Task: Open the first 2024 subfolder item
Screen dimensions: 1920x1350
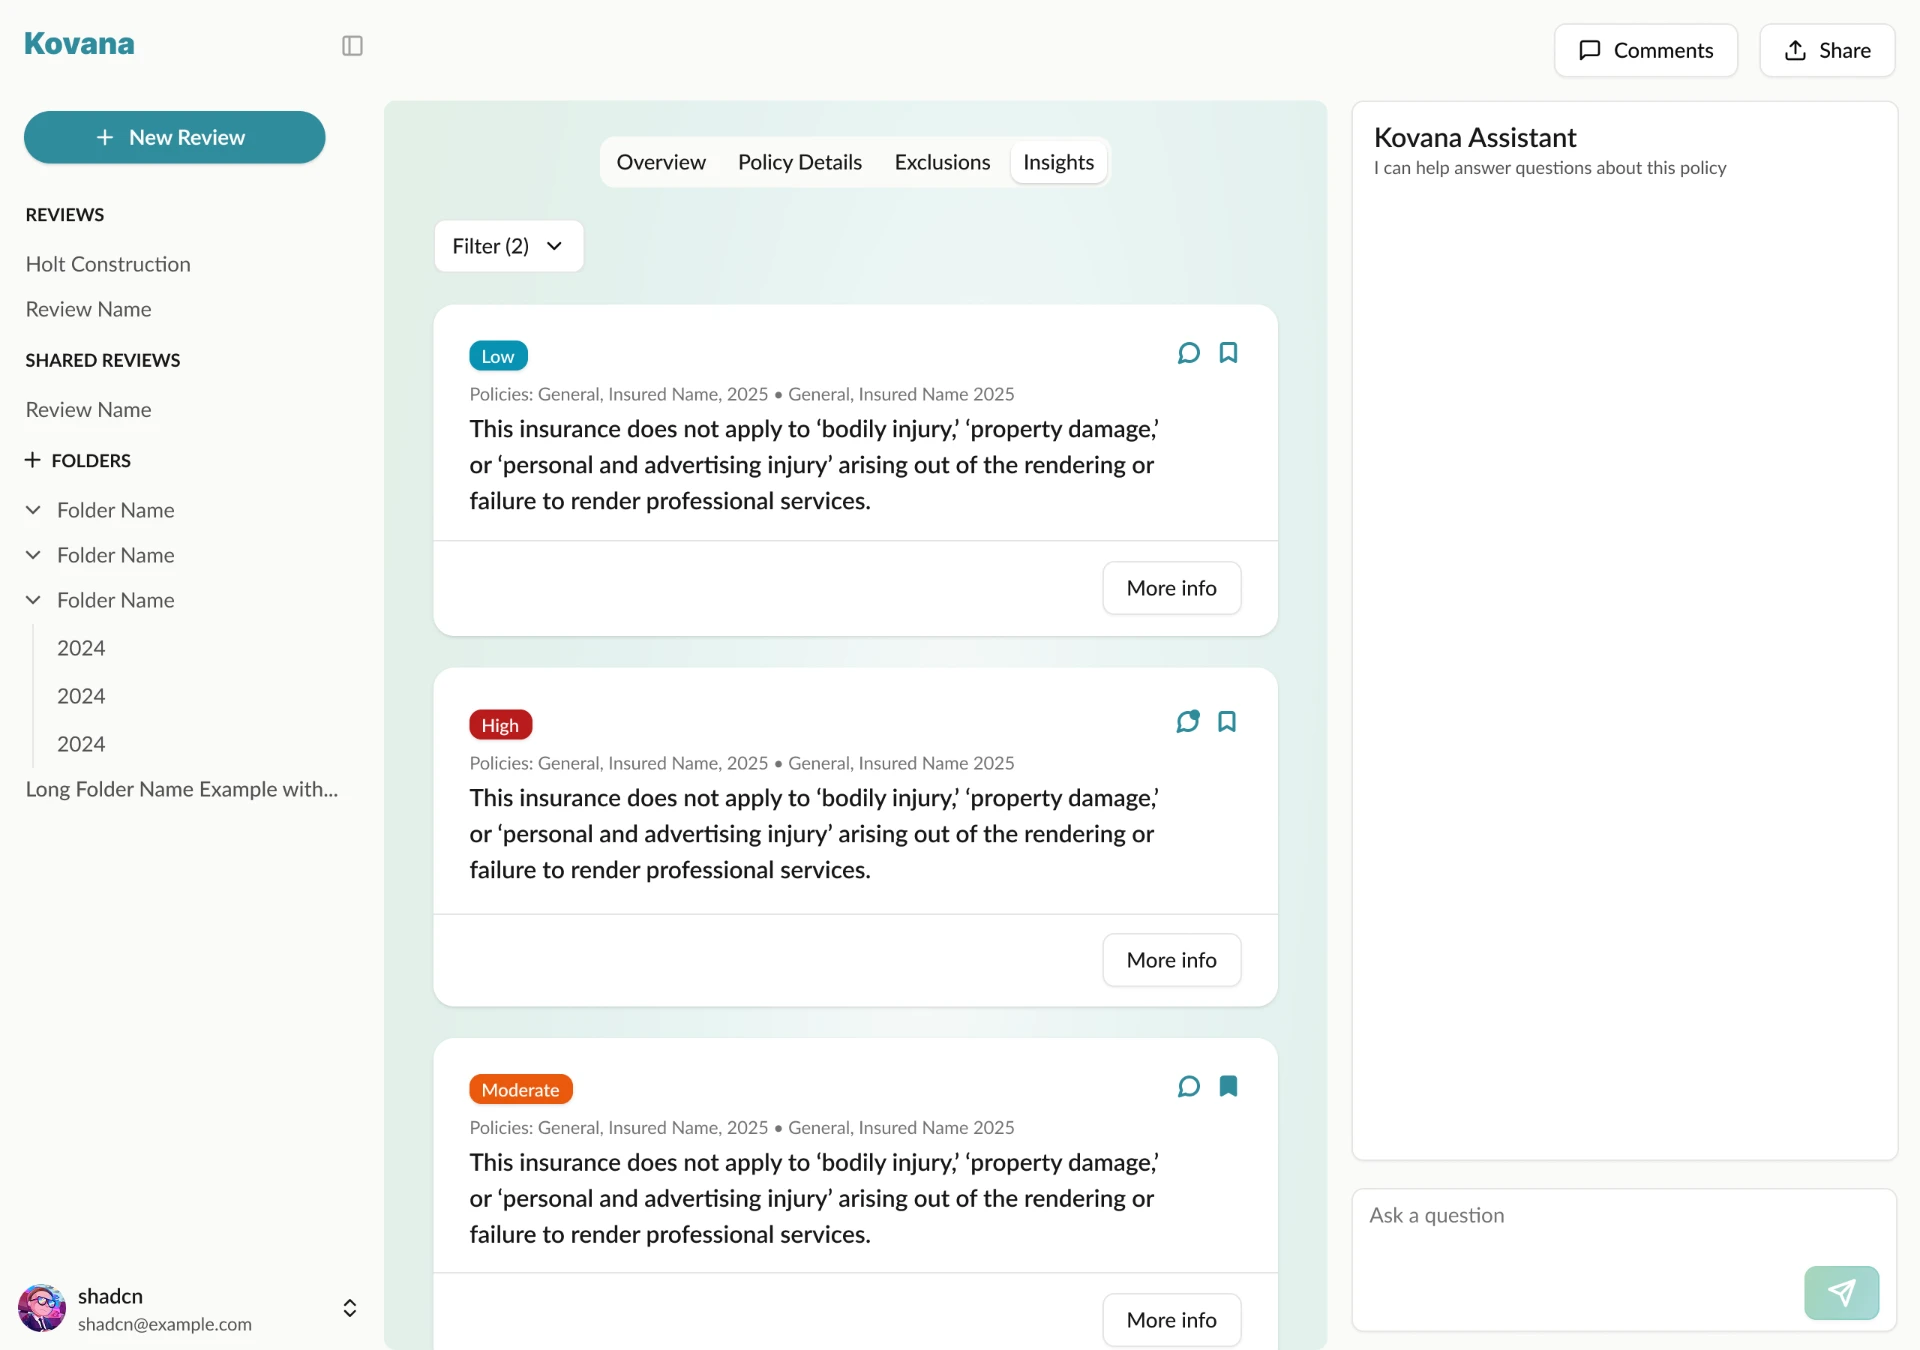Action: tap(81, 648)
